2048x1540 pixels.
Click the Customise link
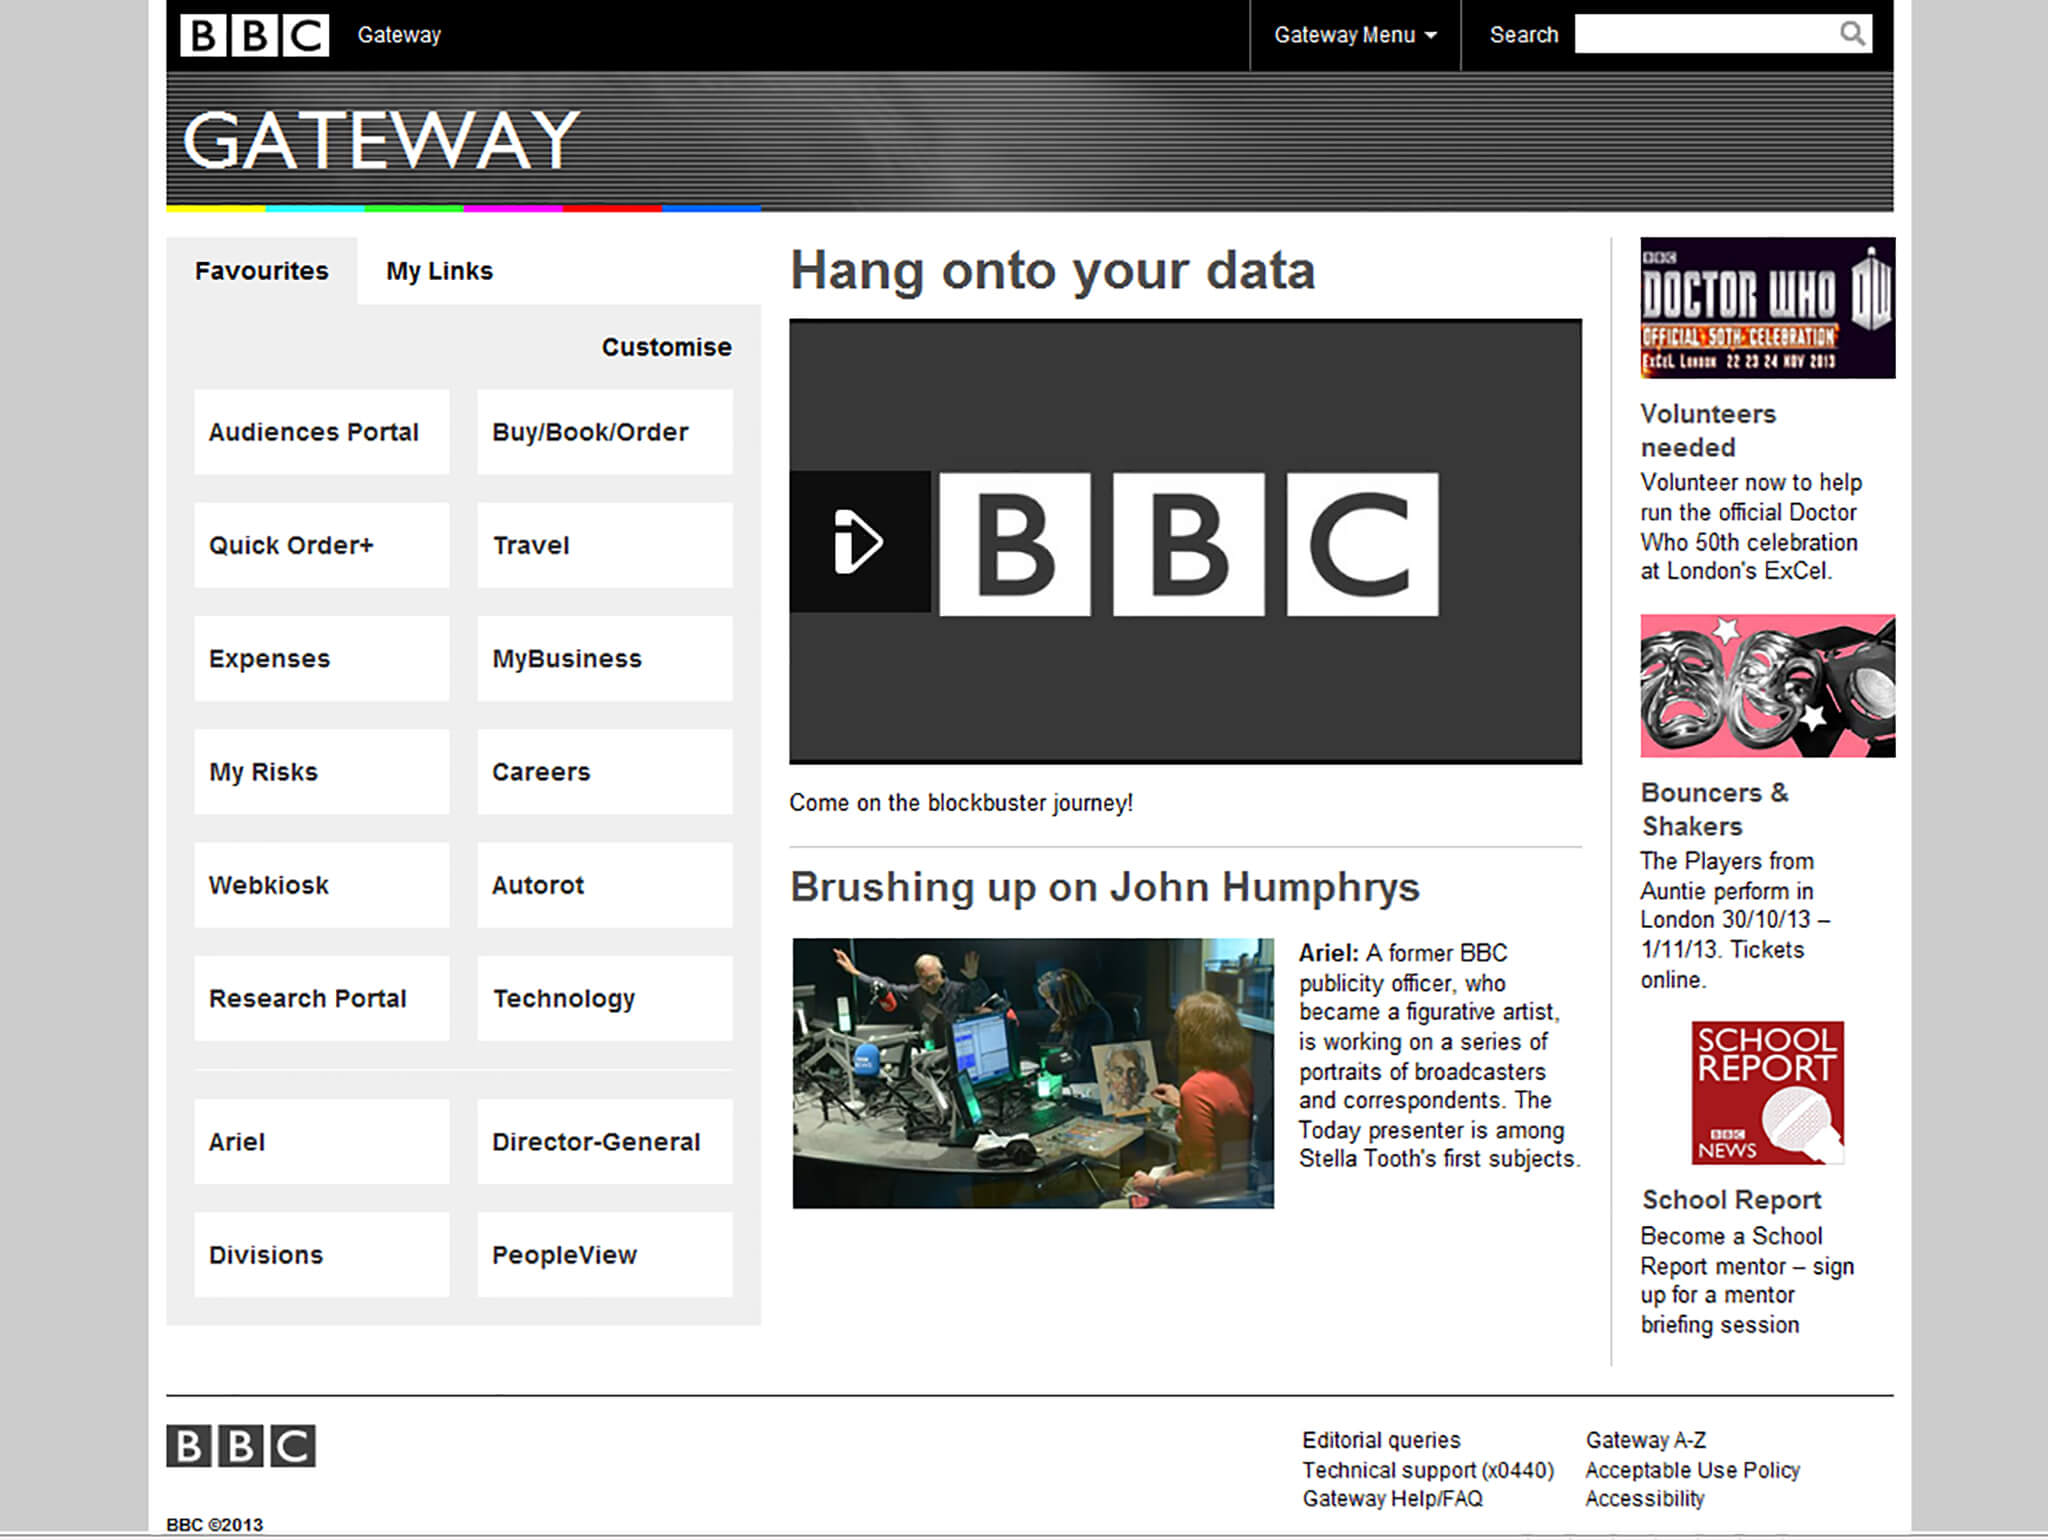(x=666, y=347)
